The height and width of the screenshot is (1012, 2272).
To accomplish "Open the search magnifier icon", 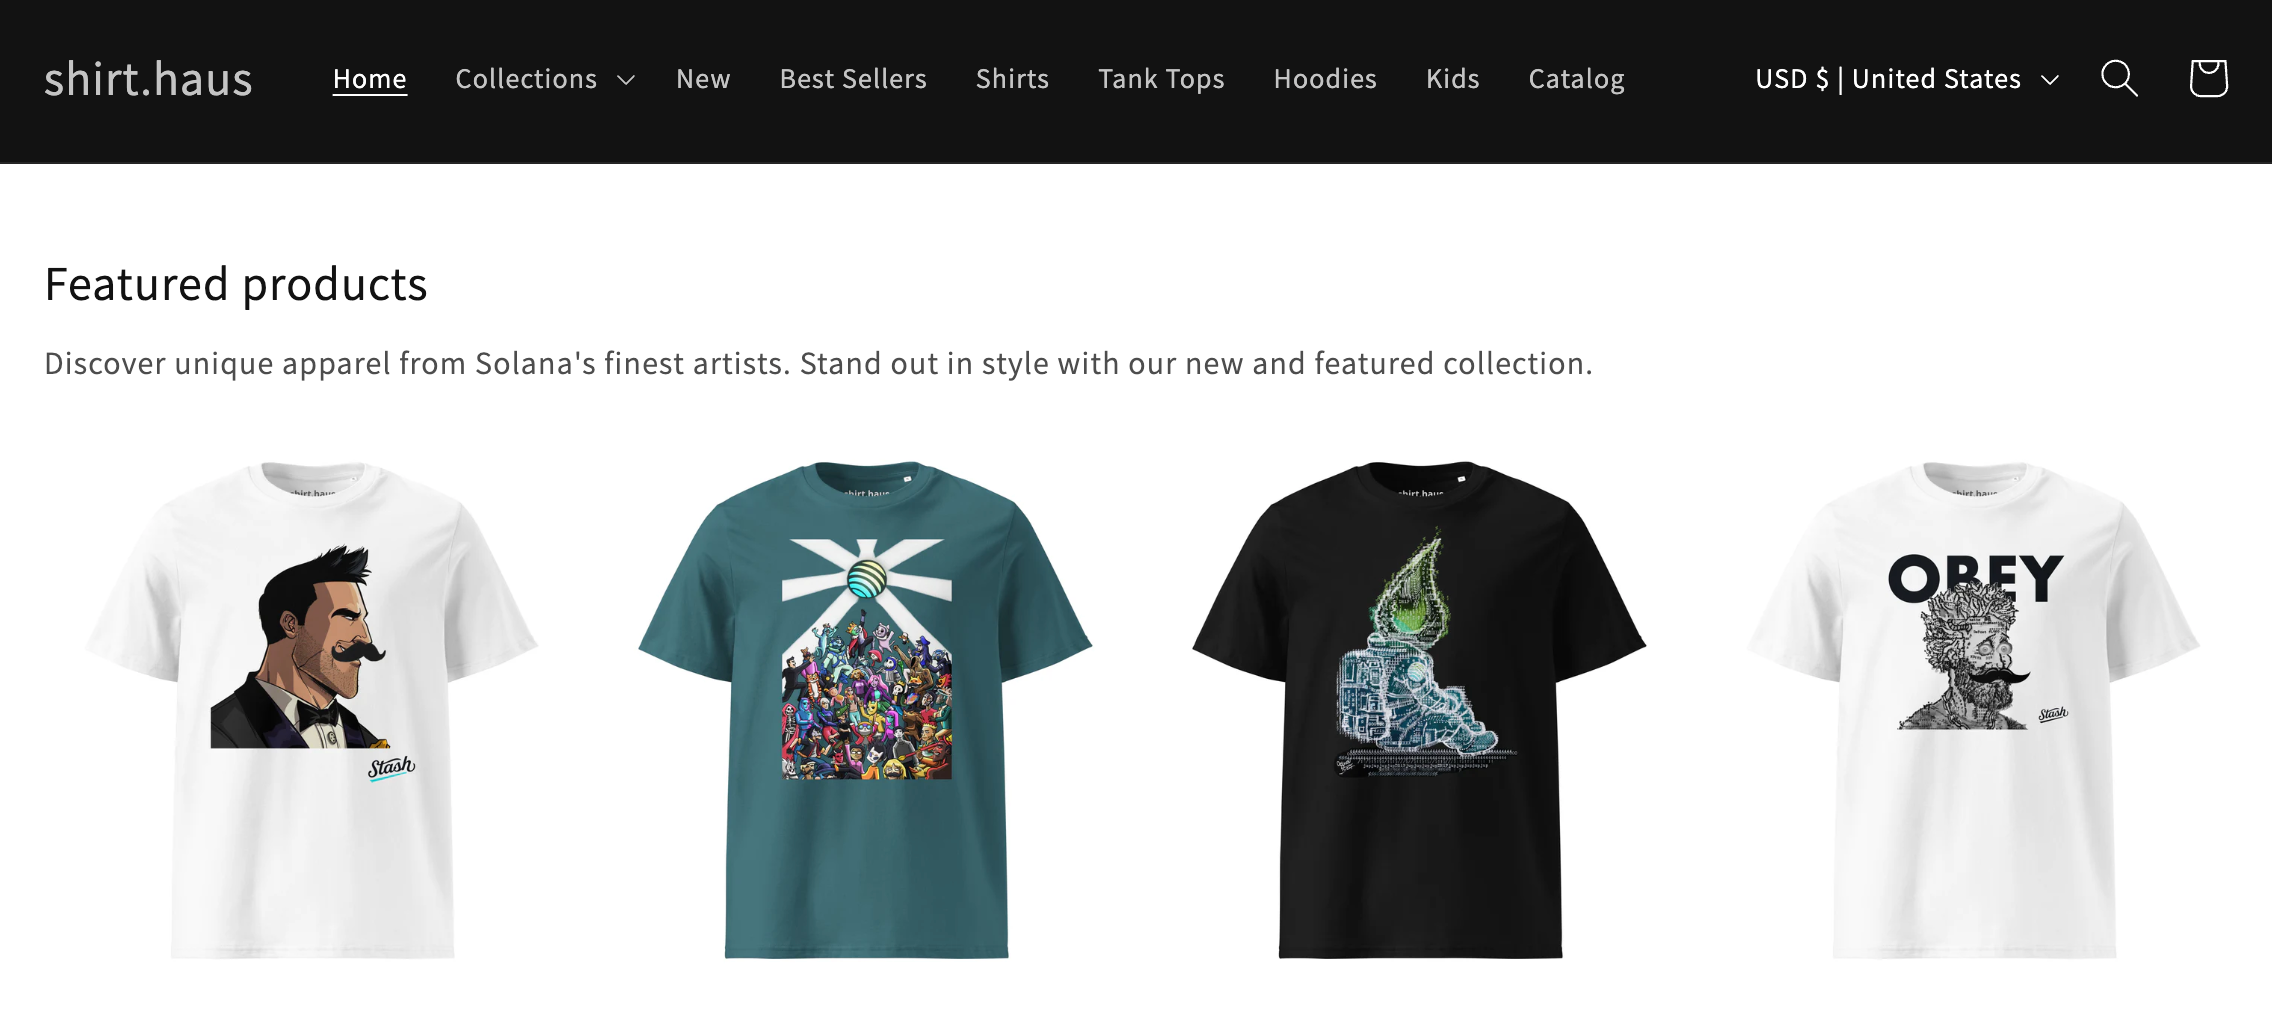I will click(2119, 78).
